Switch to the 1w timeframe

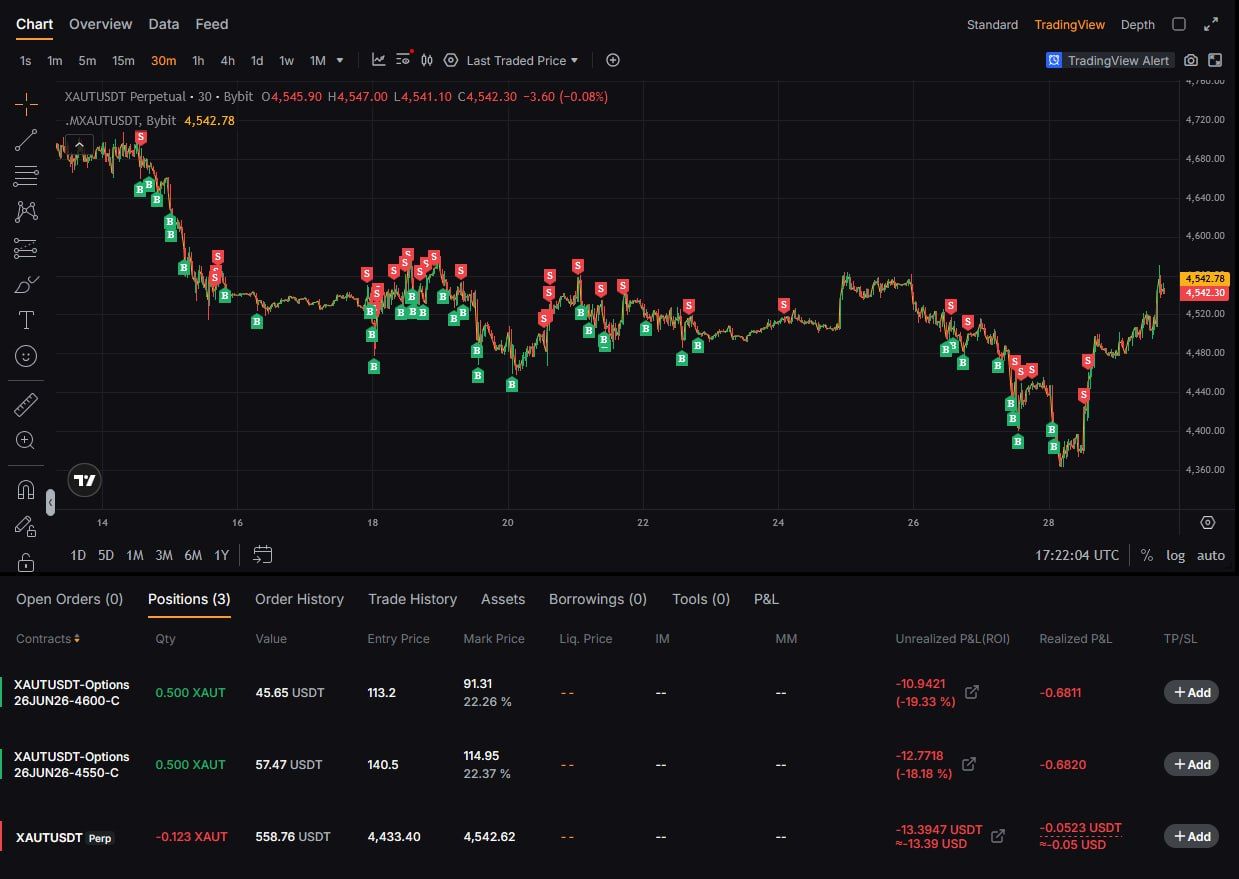point(286,60)
